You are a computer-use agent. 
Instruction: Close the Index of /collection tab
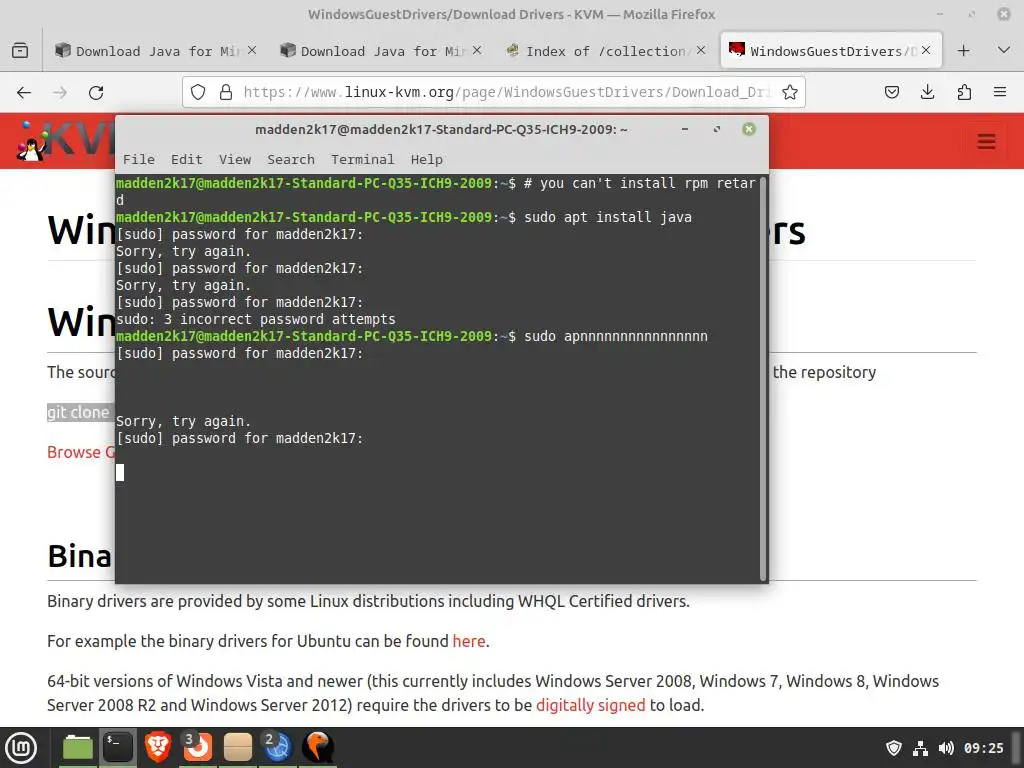click(701, 50)
